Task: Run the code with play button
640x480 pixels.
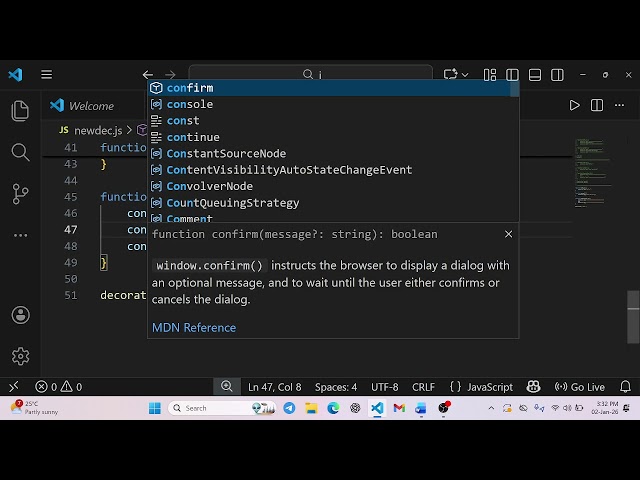Action: tap(574, 105)
